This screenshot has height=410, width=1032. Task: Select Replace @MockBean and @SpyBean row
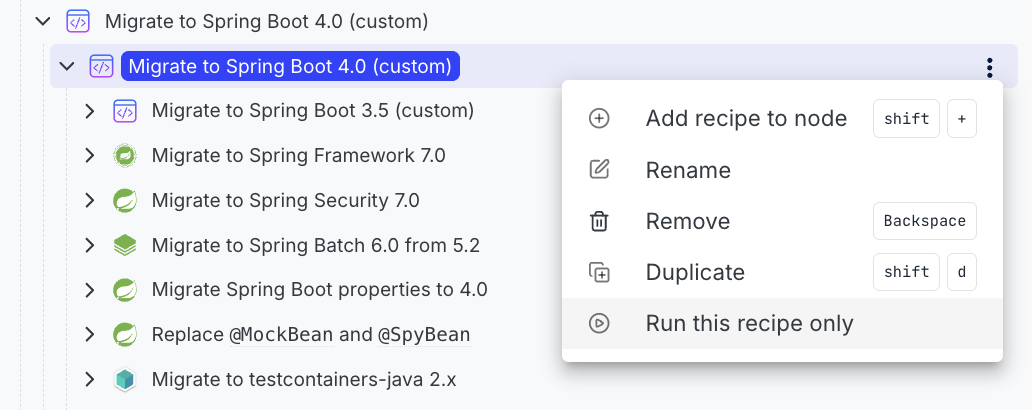311,335
